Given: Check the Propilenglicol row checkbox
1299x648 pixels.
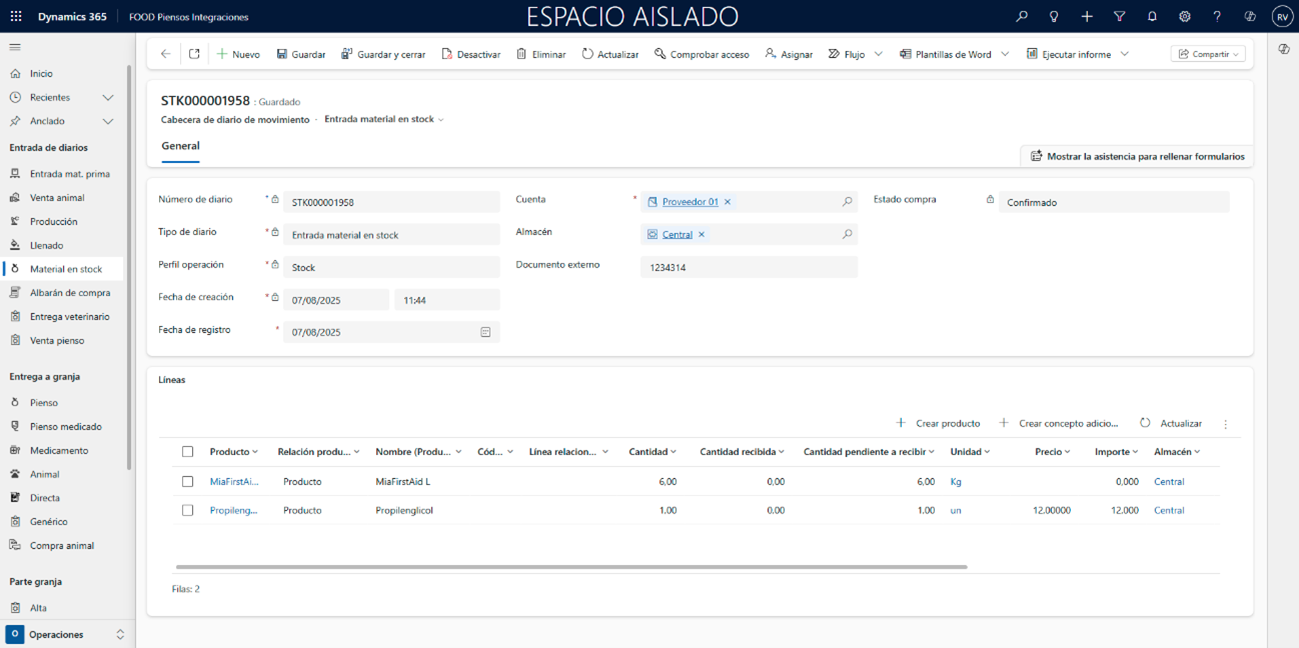Looking at the screenshot, I should tap(187, 510).
